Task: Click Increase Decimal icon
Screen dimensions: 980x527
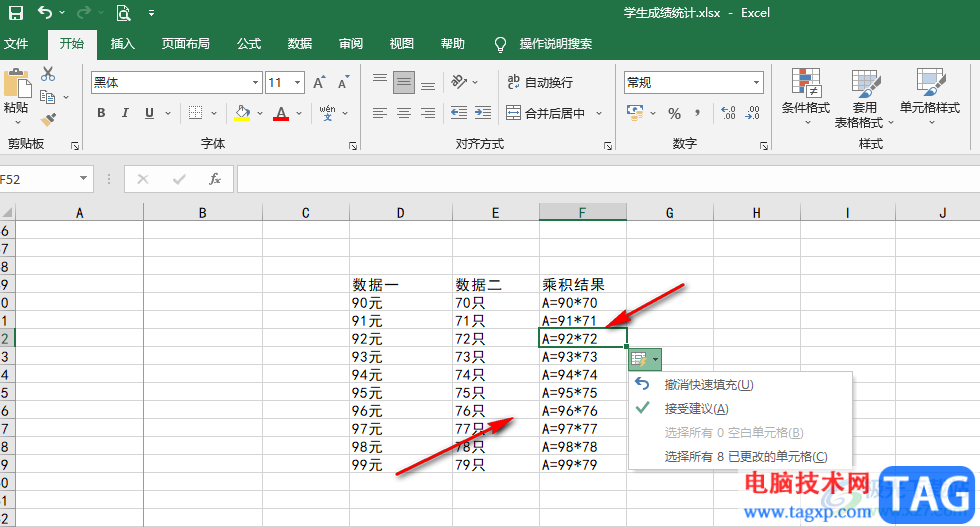Action: (x=728, y=113)
